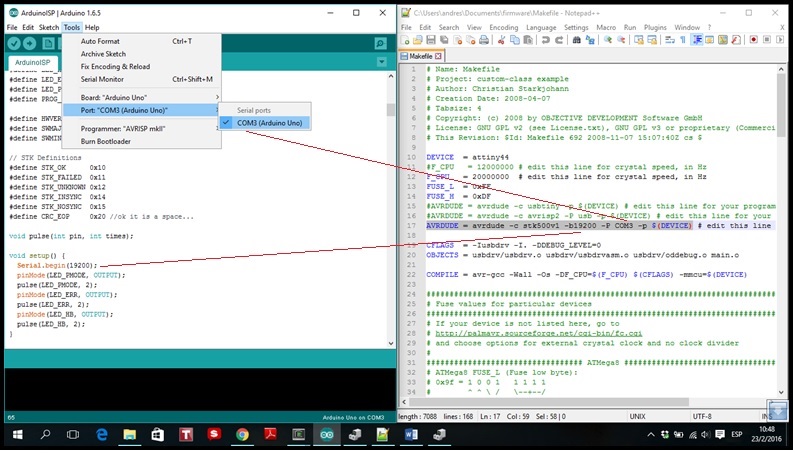Screen dimensions: 795x453
Task: Click palmavr.sourceforge.net link in Makefile
Action: coord(538,333)
